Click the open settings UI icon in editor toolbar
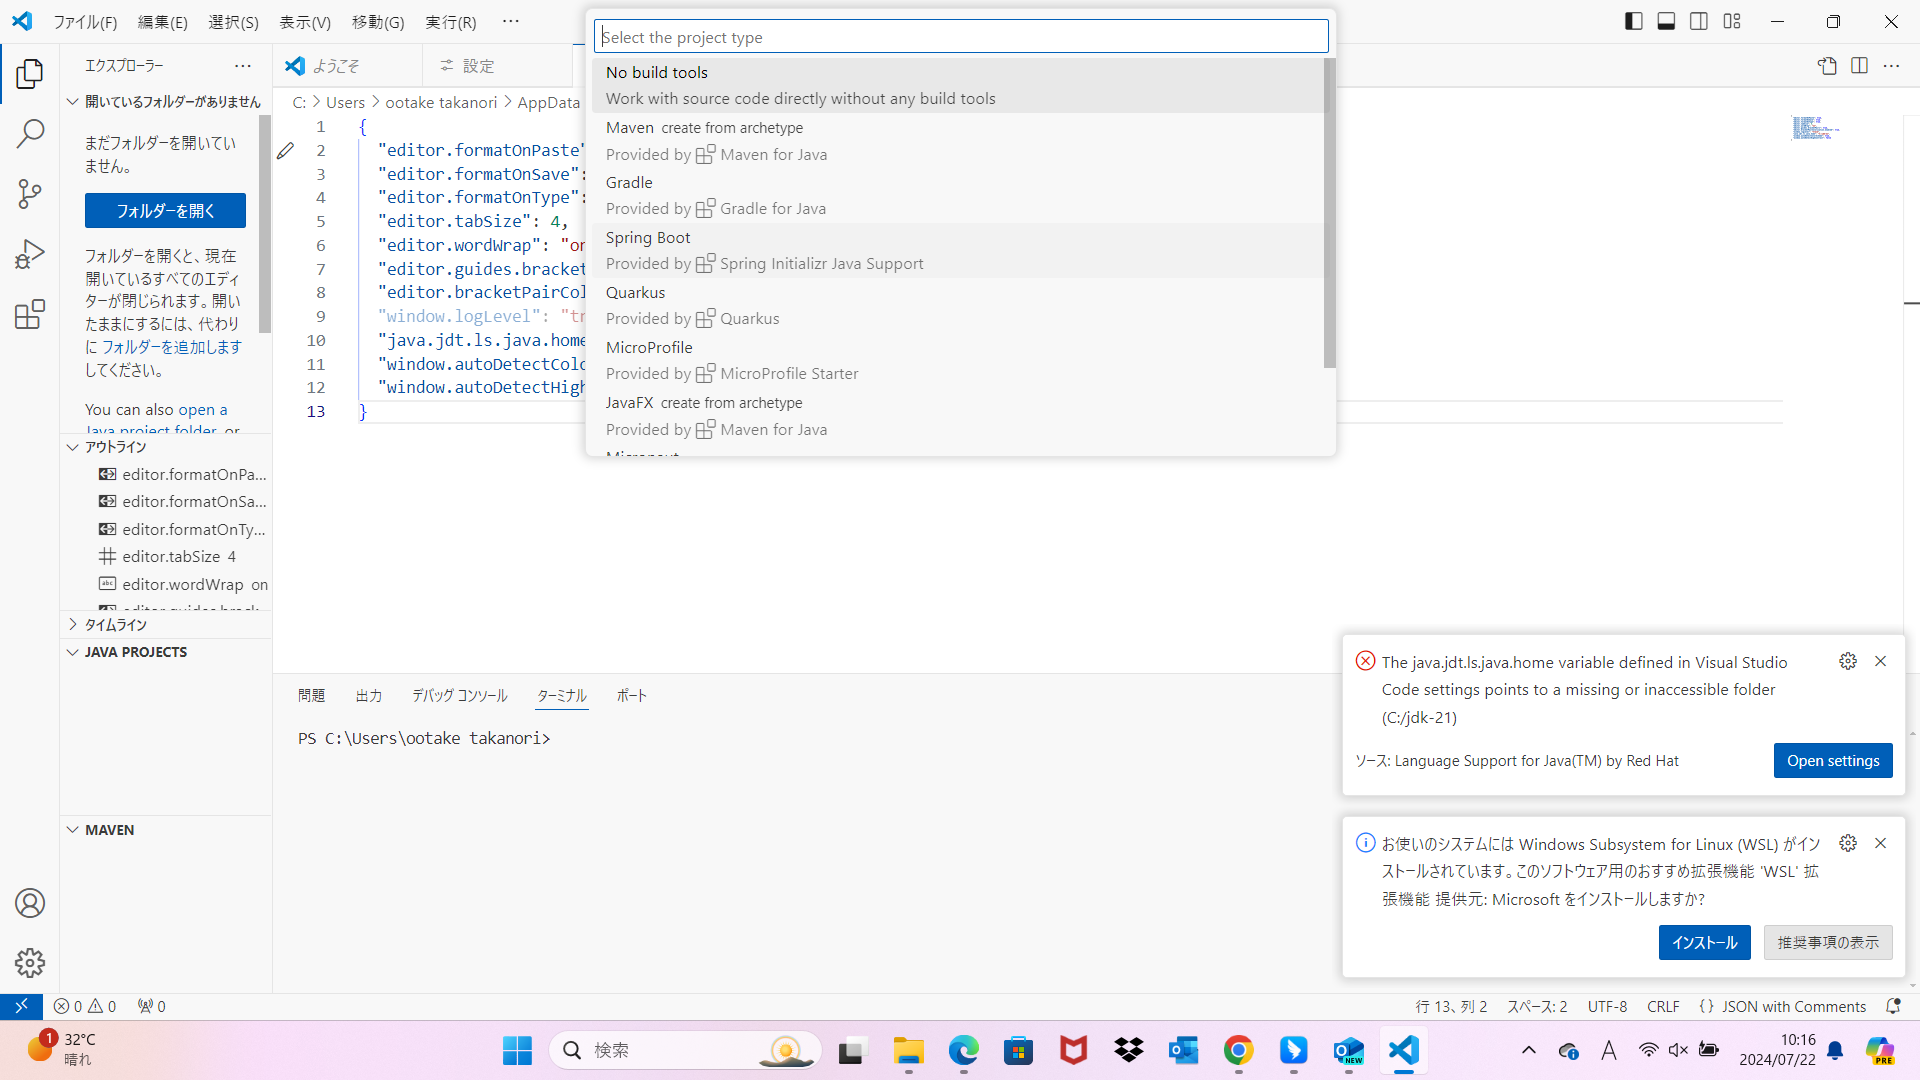 pos(1827,66)
